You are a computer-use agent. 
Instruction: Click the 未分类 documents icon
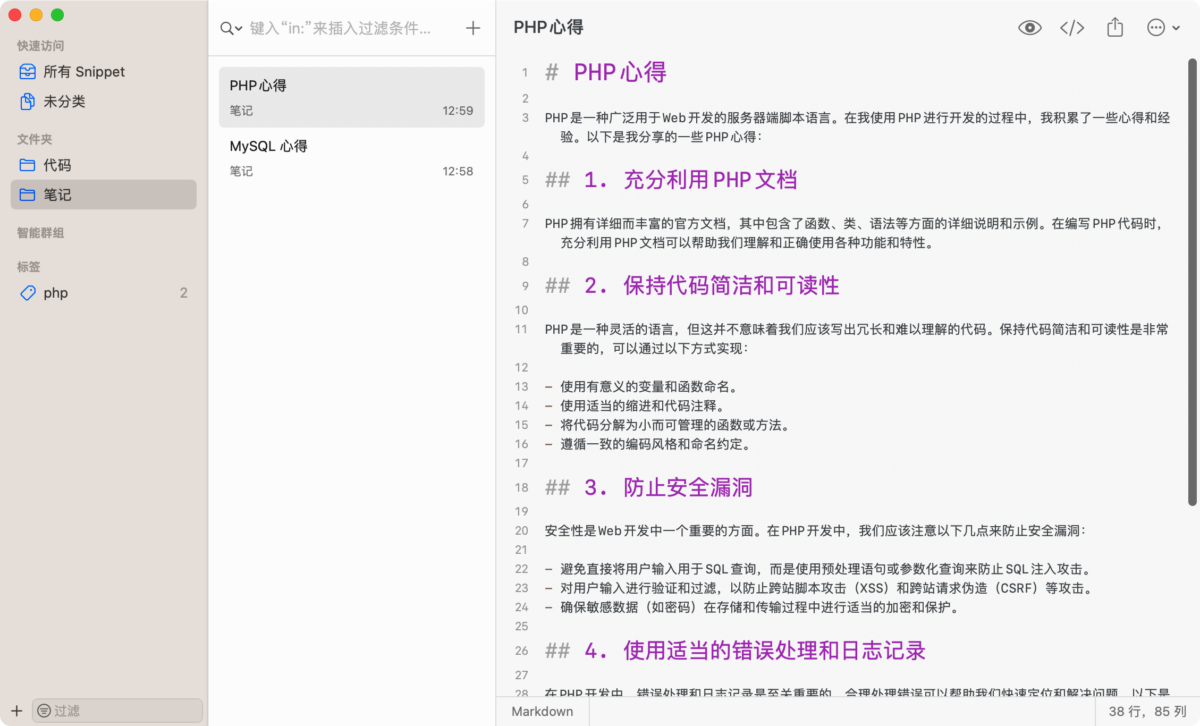(27, 102)
